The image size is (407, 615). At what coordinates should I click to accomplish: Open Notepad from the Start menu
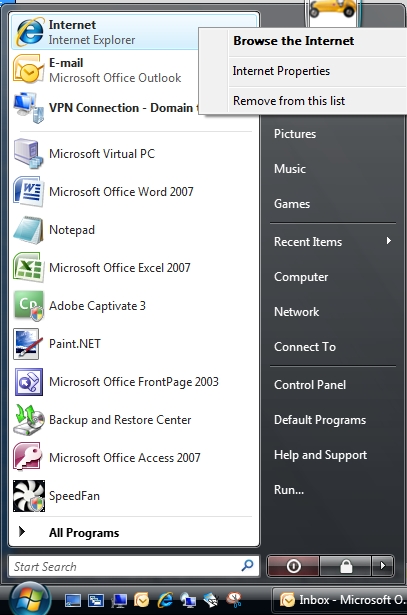coord(133,229)
